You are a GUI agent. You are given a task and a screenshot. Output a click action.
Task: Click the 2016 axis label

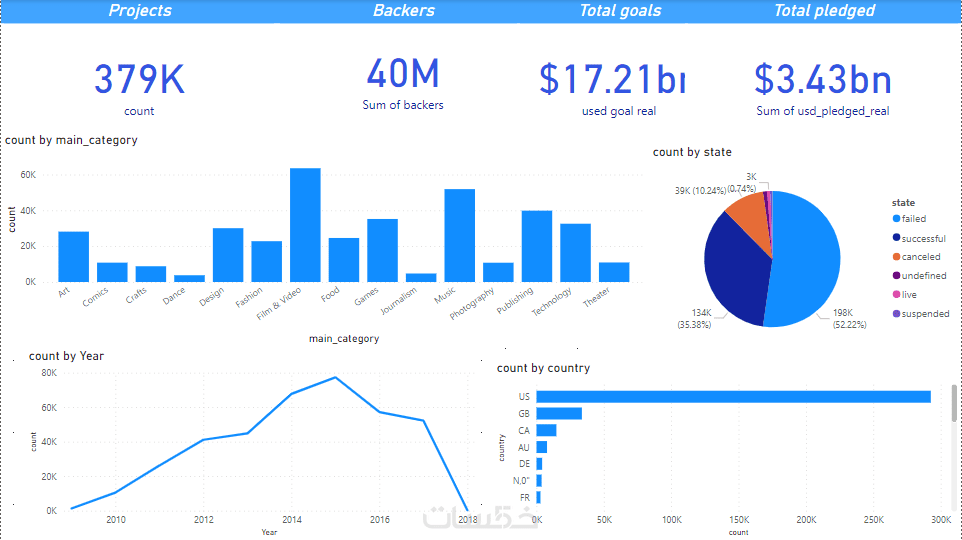click(x=380, y=519)
